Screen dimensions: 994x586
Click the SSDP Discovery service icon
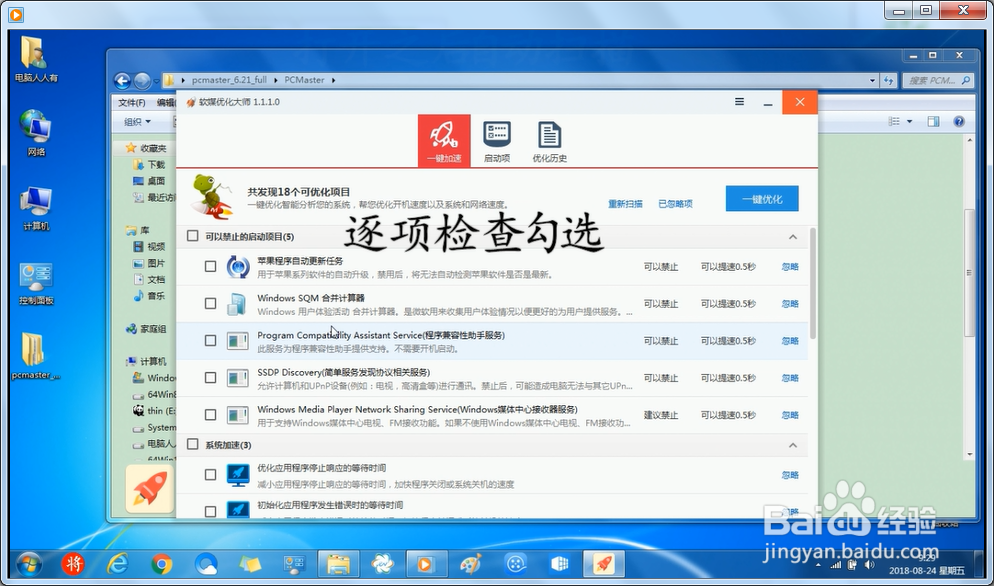[238, 378]
